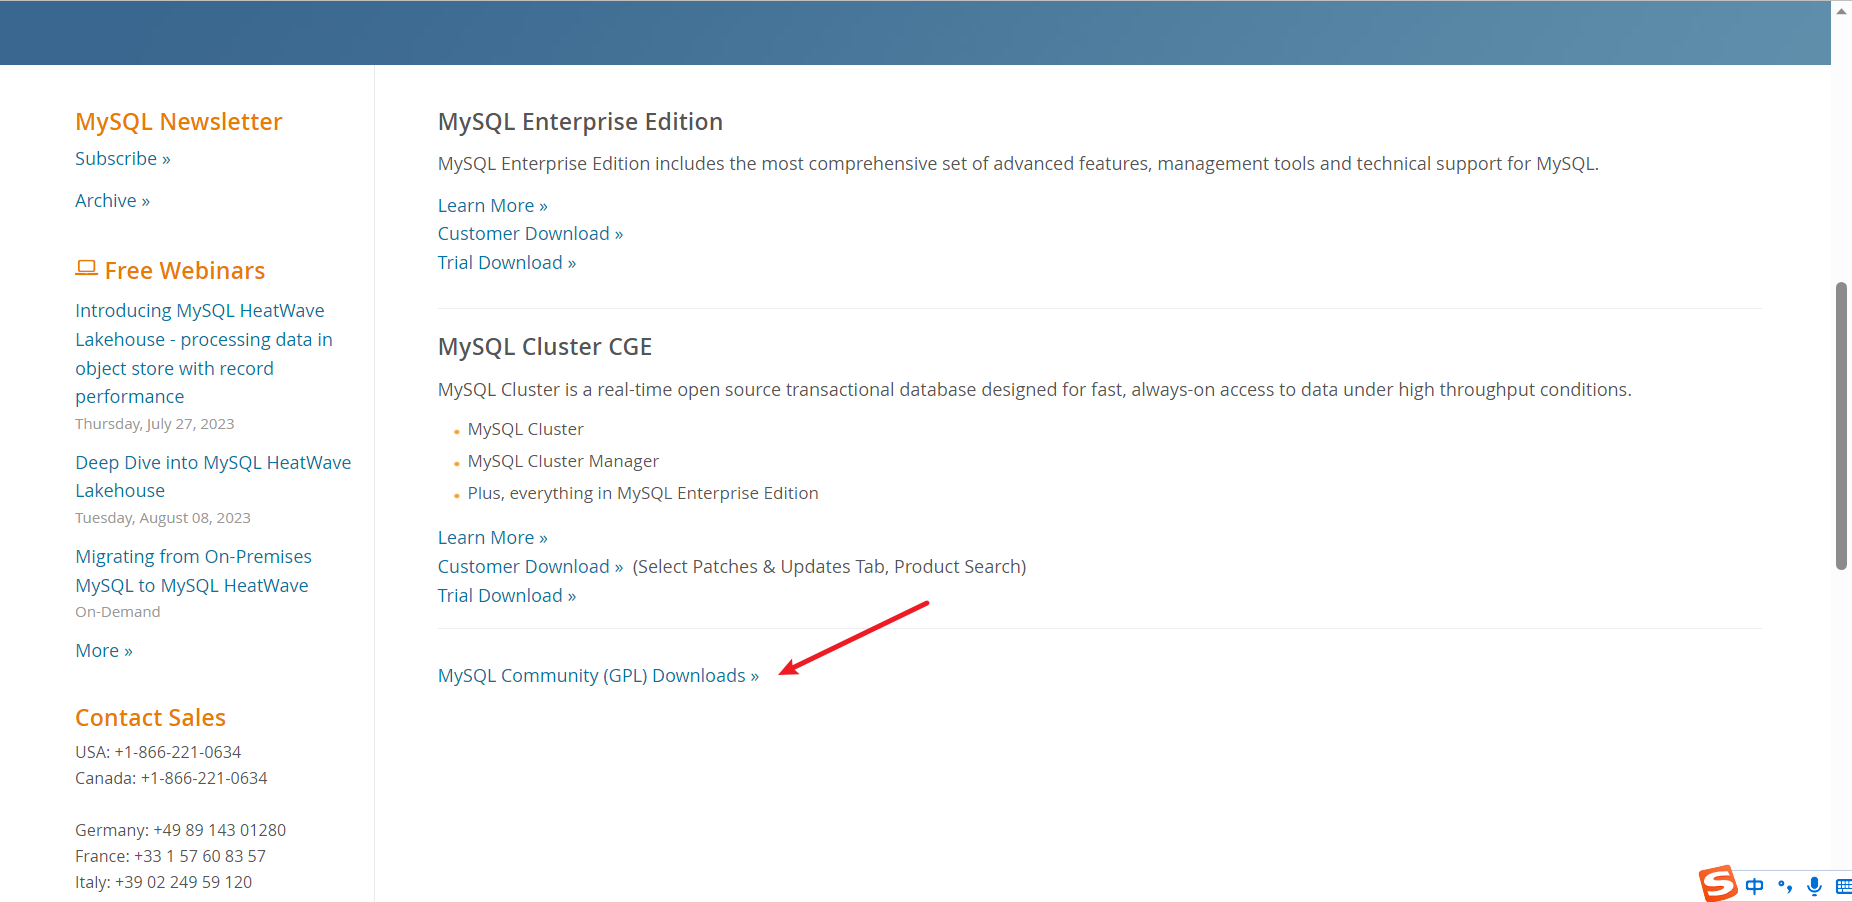Click Subscribe under MySQL Newsletter
The image size is (1852, 902).
point(122,159)
